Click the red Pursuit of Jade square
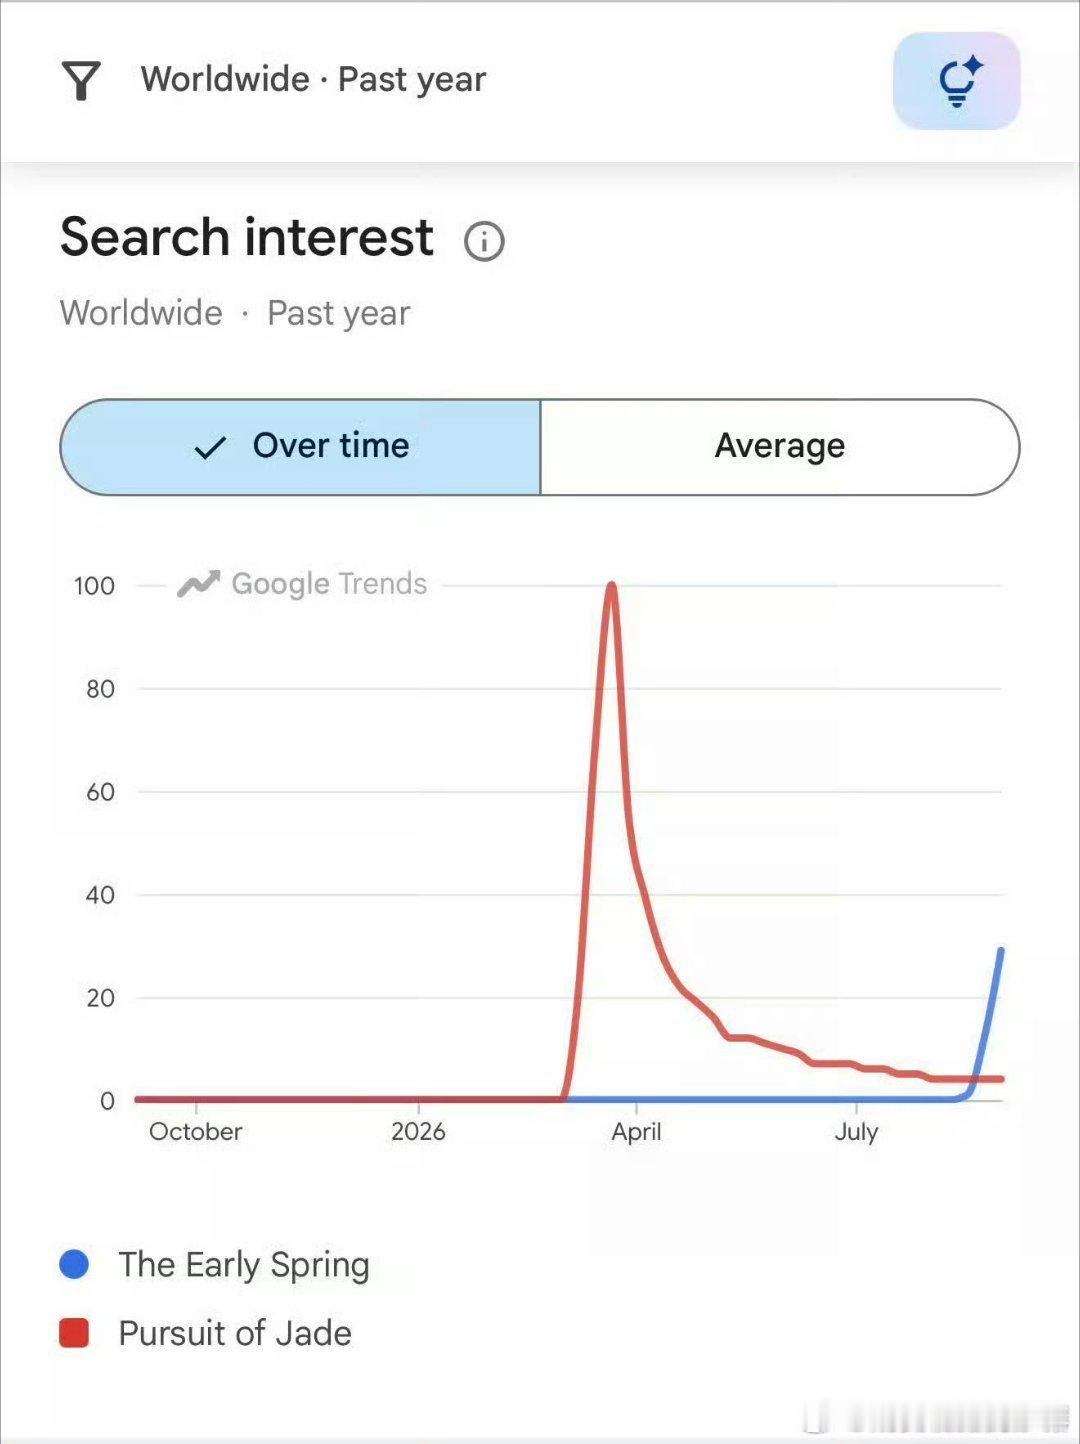 [74, 1333]
